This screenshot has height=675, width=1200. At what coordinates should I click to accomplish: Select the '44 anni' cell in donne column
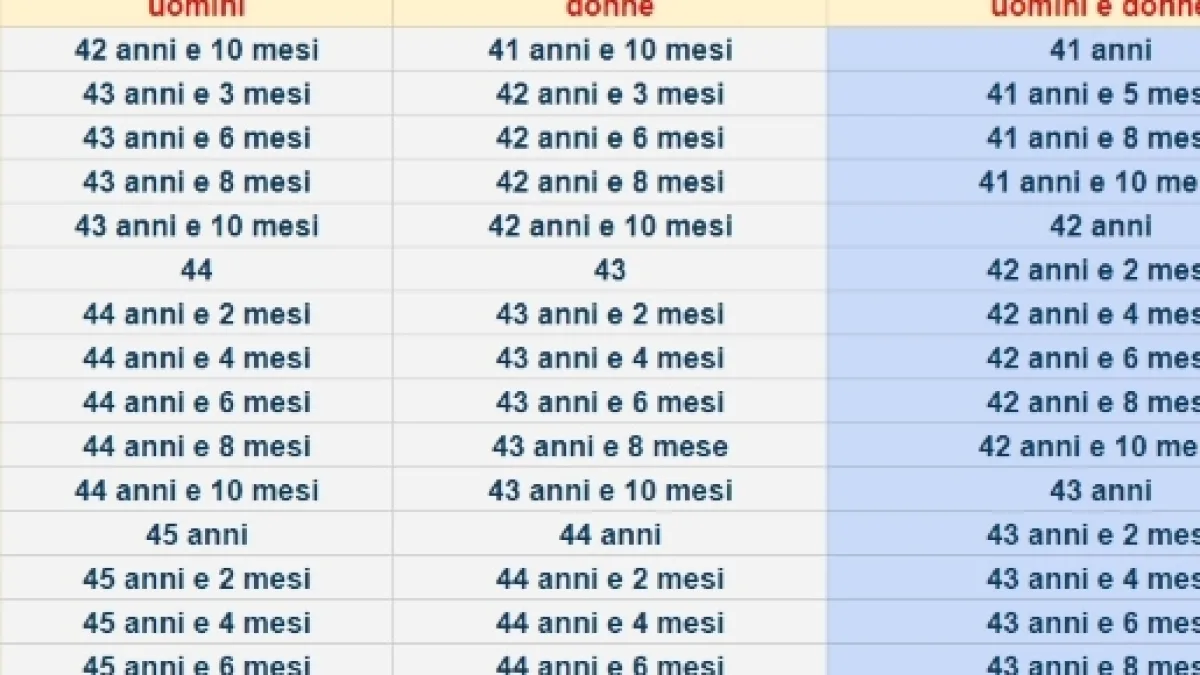coord(610,534)
